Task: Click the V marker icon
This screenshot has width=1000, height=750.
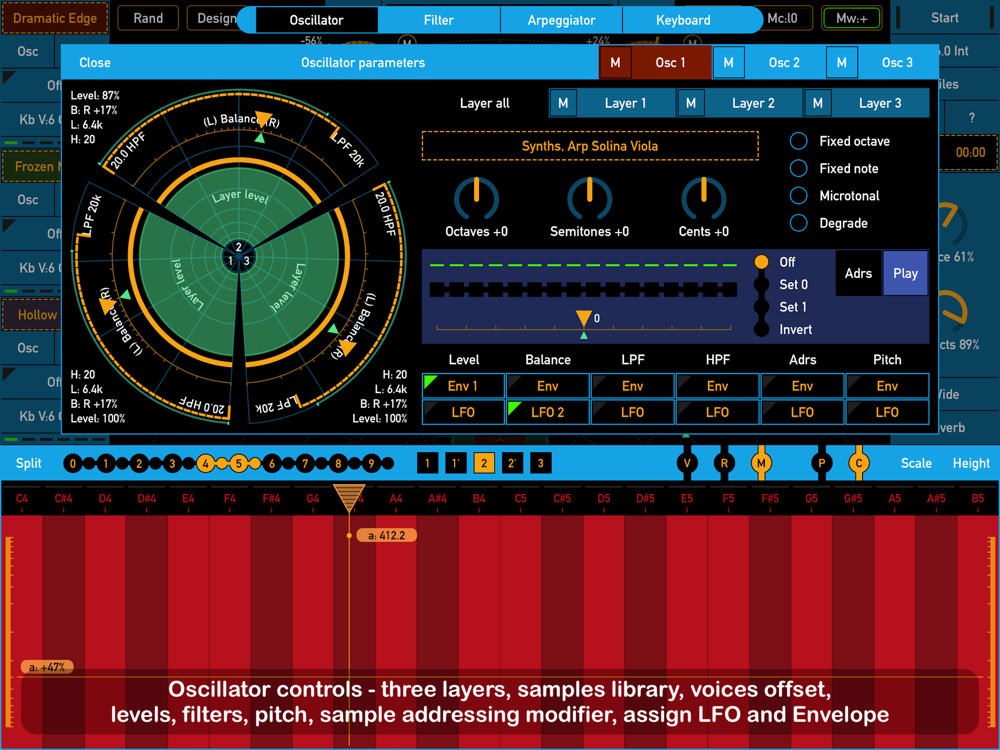Action: click(x=687, y=463)
